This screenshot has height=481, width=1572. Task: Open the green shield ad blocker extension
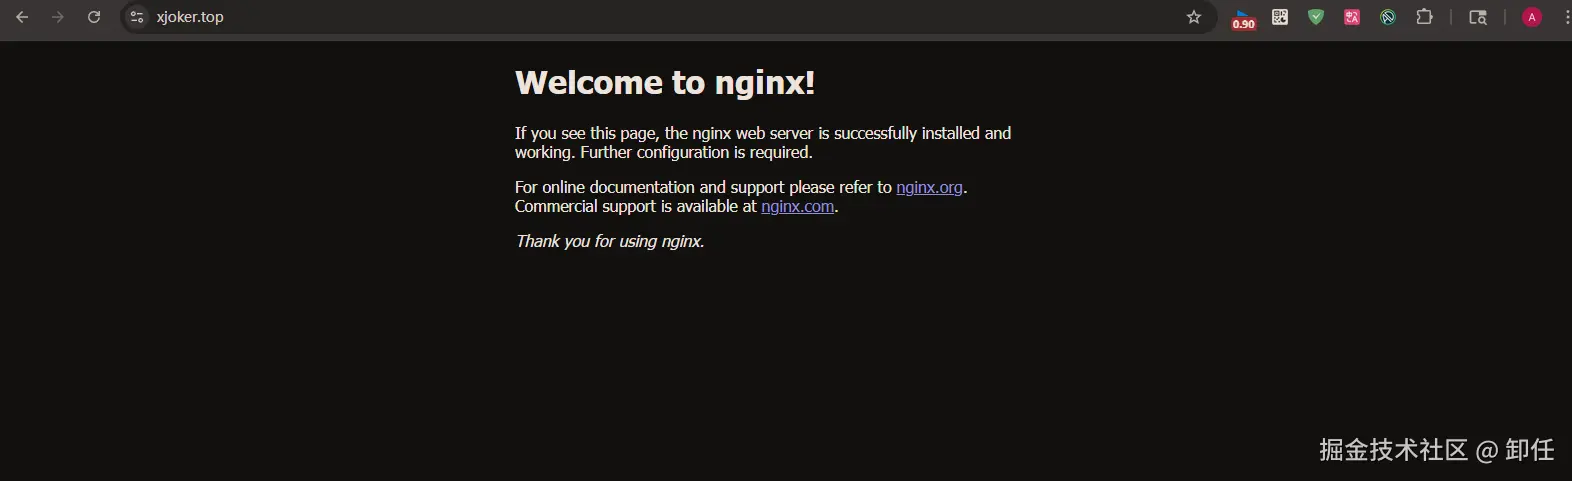[1316, 17]
